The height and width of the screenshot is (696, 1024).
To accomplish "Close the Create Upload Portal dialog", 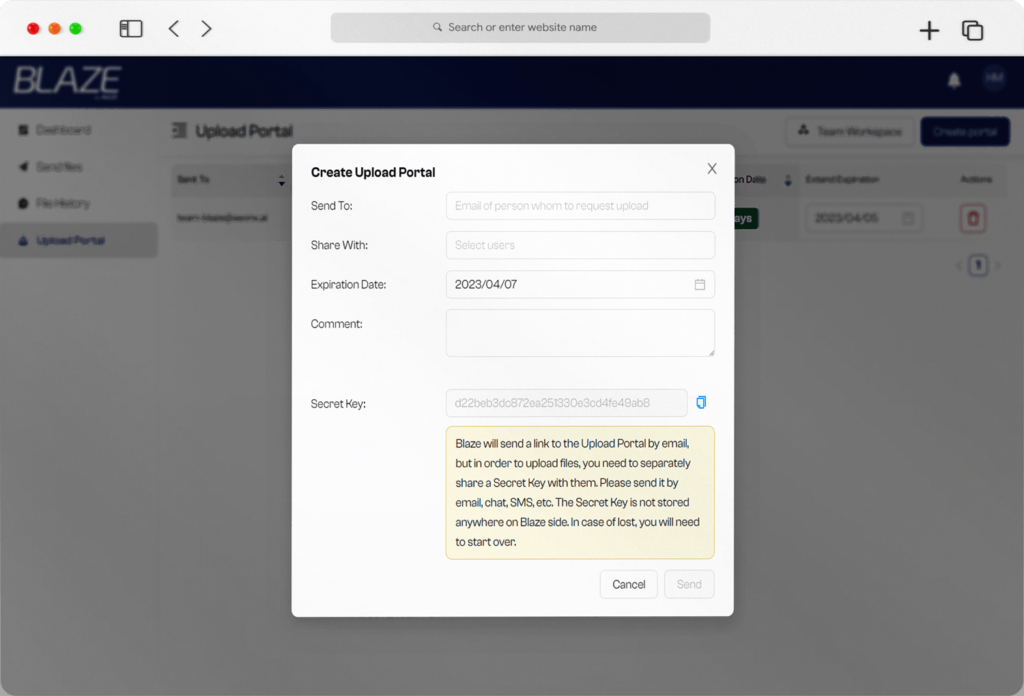I will [712, 169].
